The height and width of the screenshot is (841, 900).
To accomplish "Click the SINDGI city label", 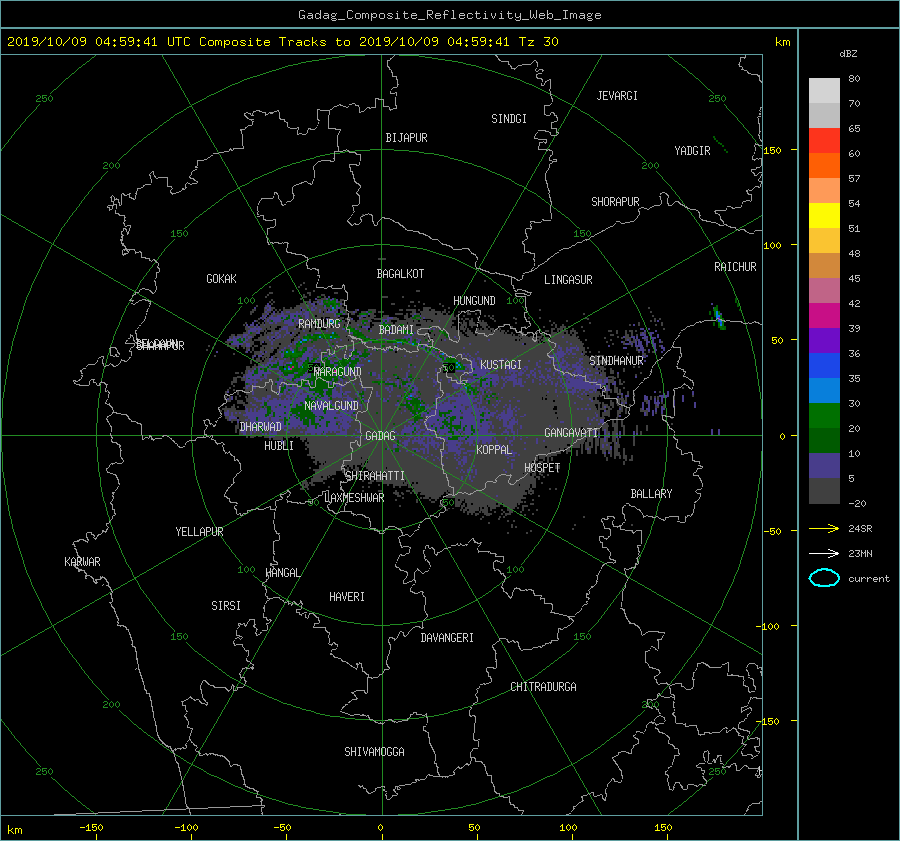I will (509, 119).
